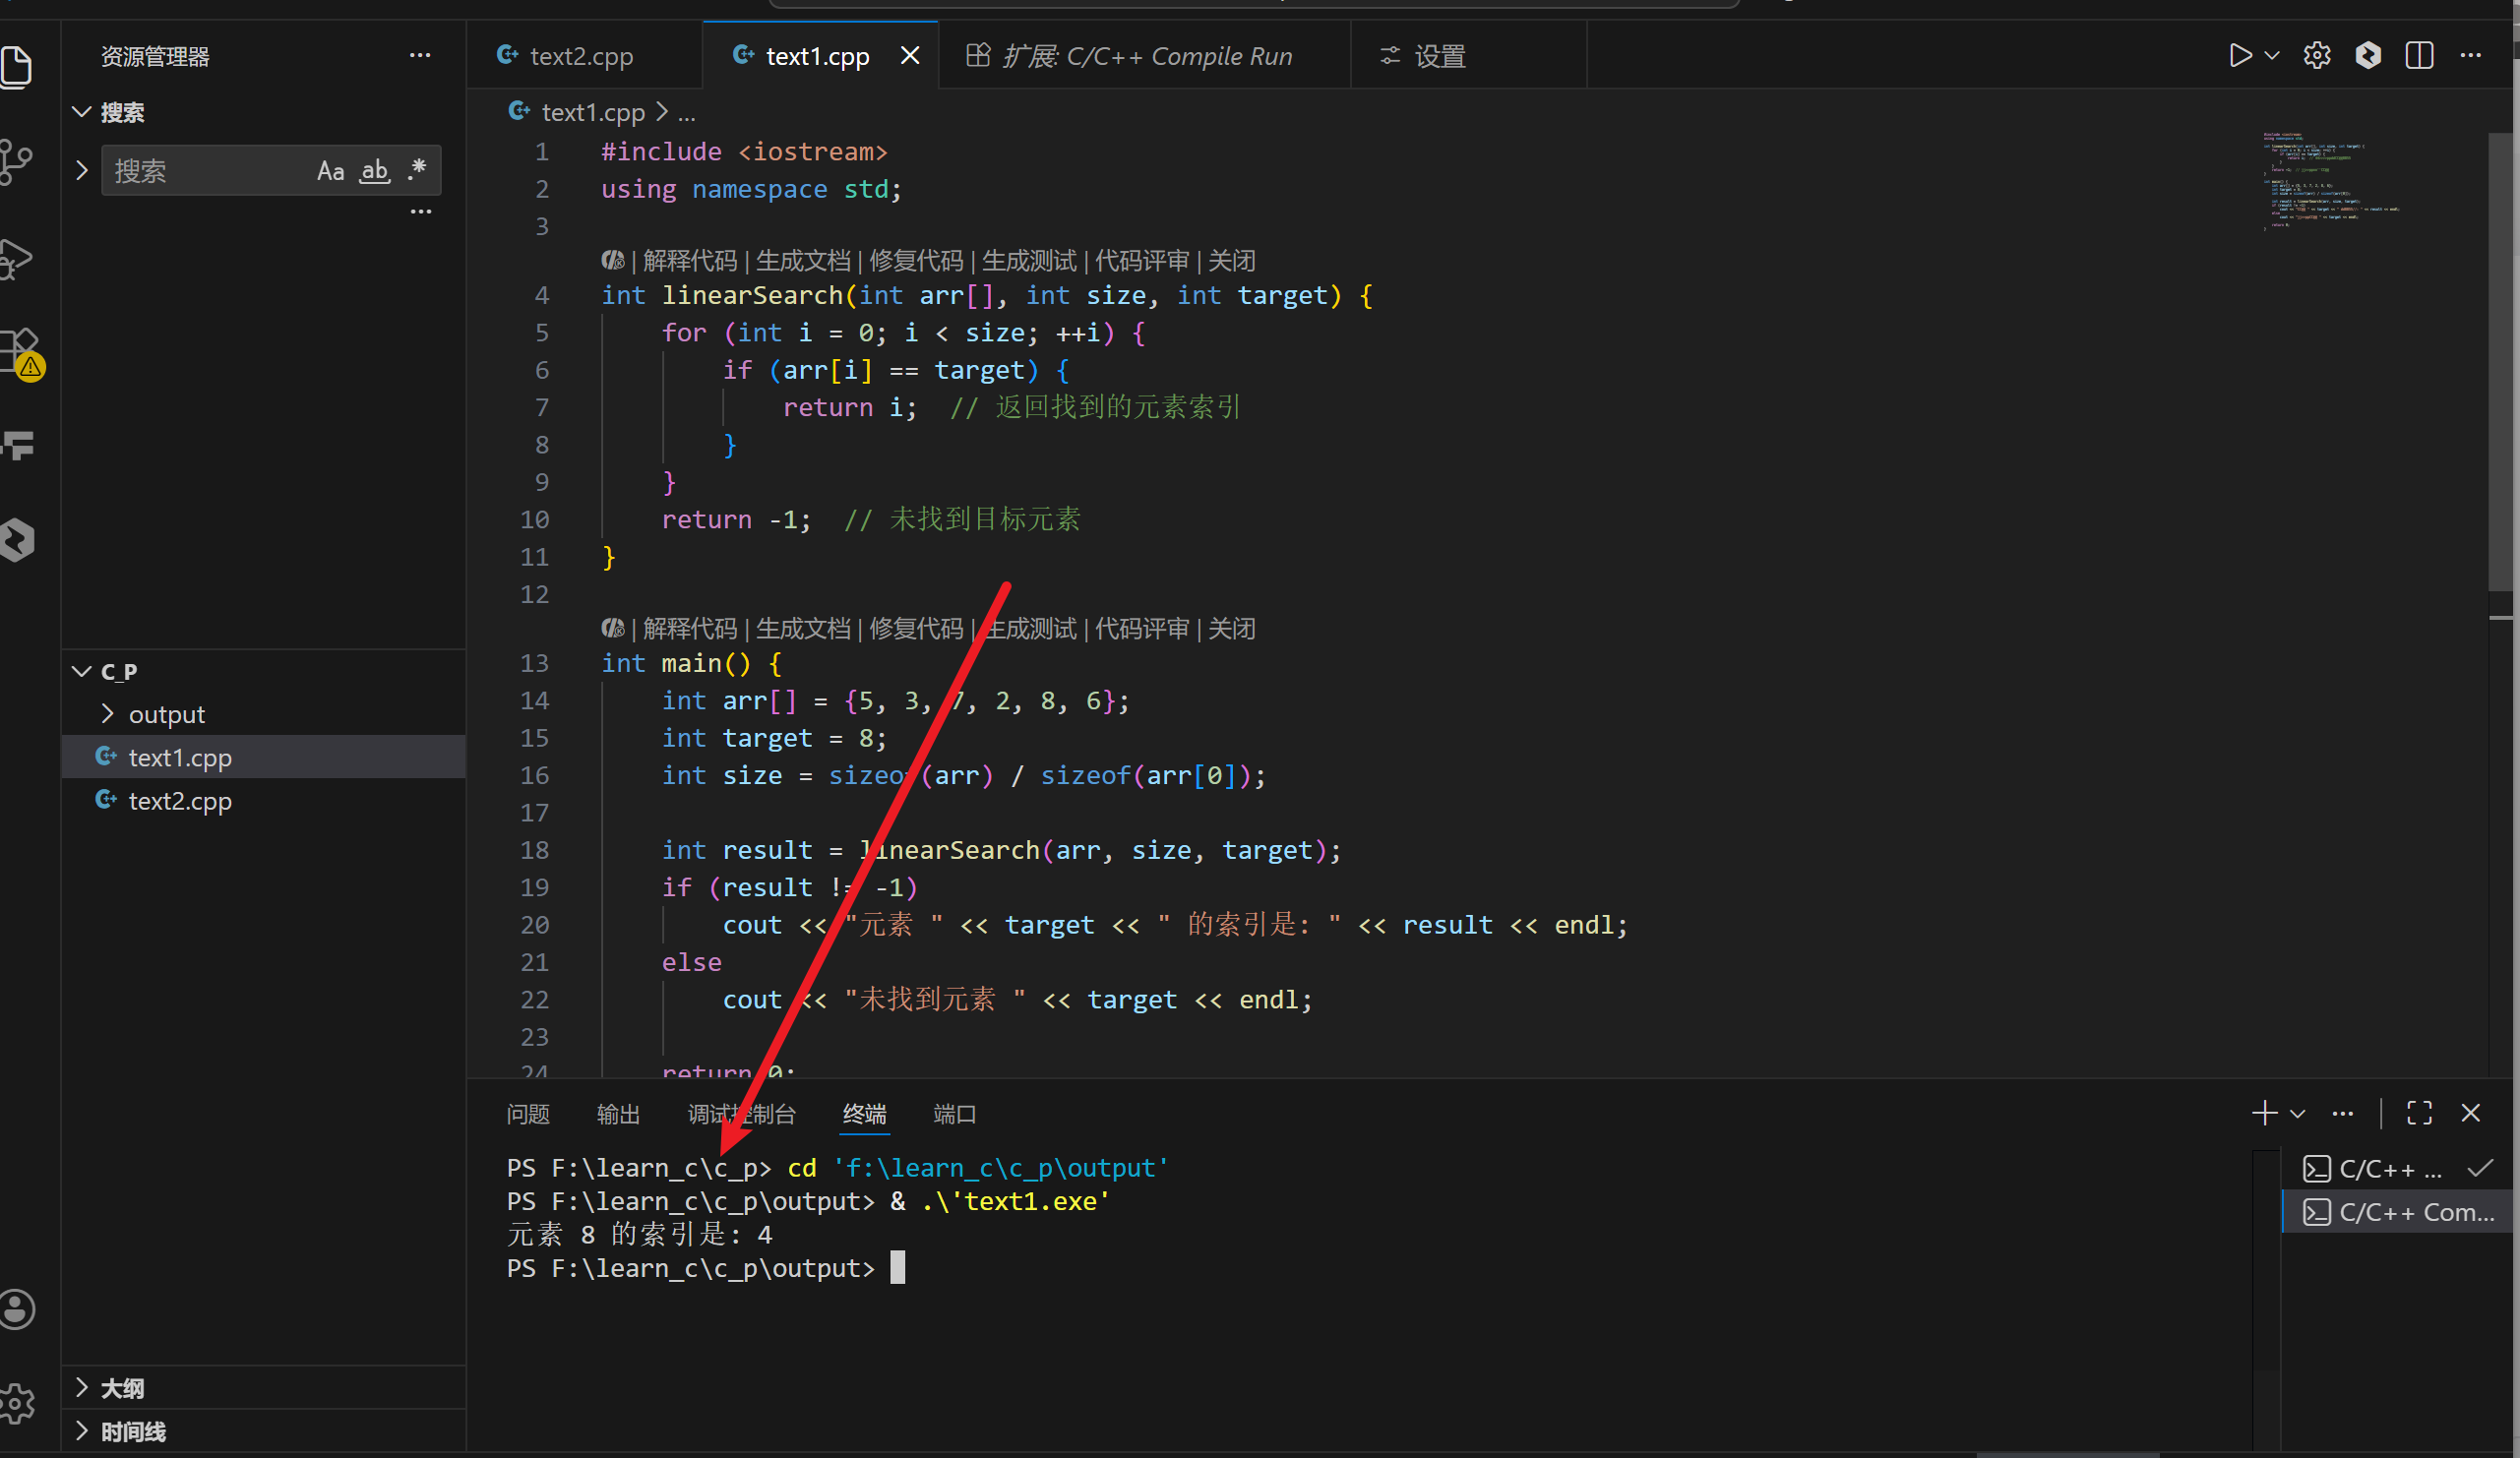Toggle Match Whole Word search option
The image size is (2520, 1458).
(x=374, y=171)
